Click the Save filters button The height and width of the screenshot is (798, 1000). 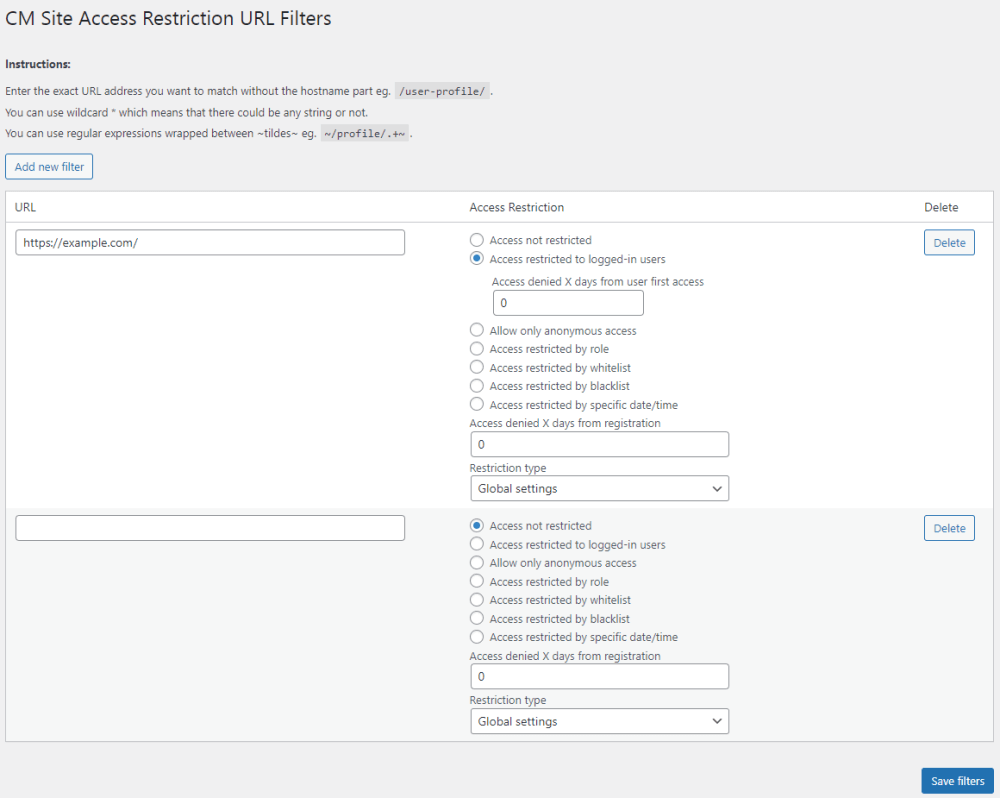click(x=957, y=781)
